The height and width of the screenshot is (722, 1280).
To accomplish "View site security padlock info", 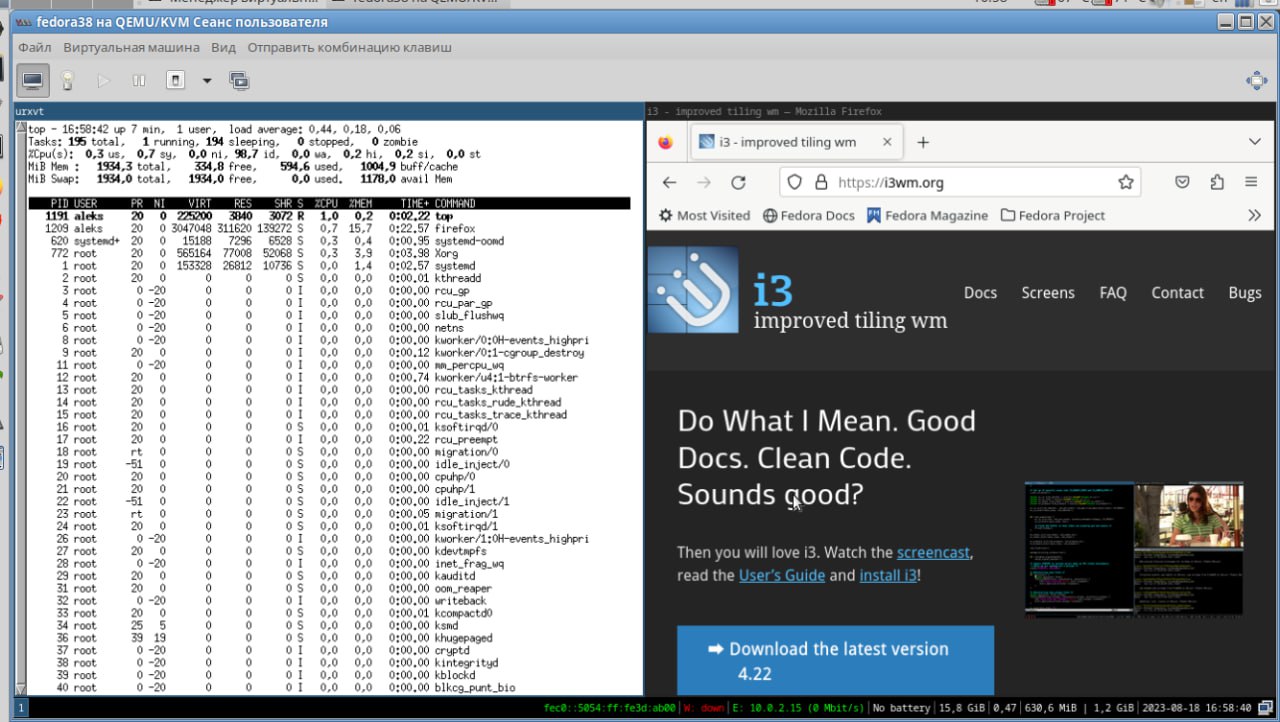I will click(821, 182).
